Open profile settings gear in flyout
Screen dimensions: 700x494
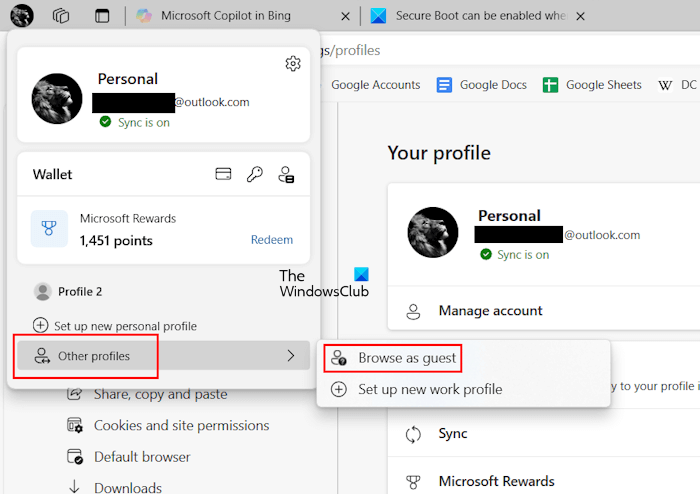[293, 64]
